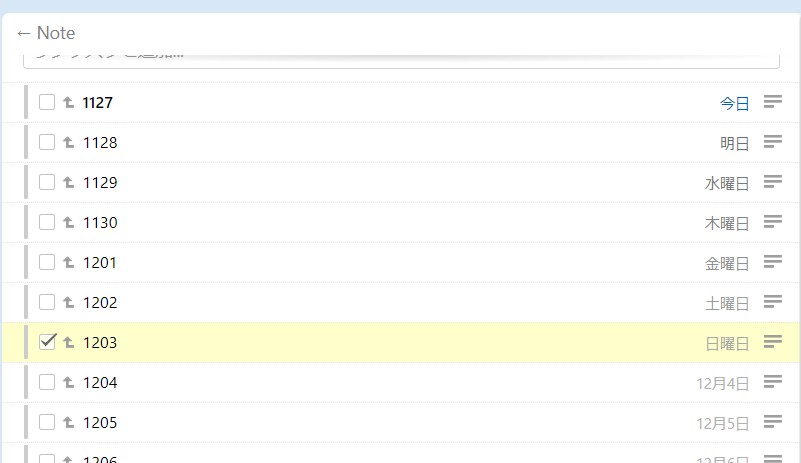Click the 明日 due date label
801x463 pixels.
coord(734,143)
